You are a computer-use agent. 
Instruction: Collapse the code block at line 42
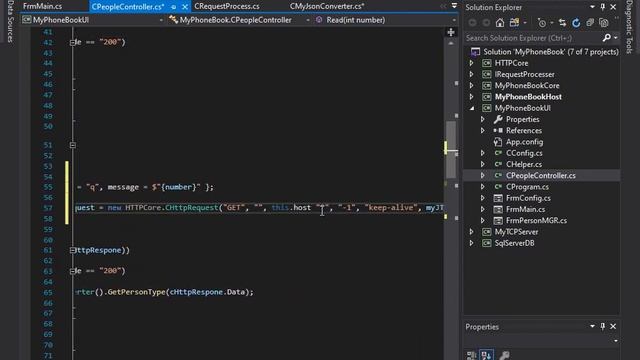tap(73, 42)
